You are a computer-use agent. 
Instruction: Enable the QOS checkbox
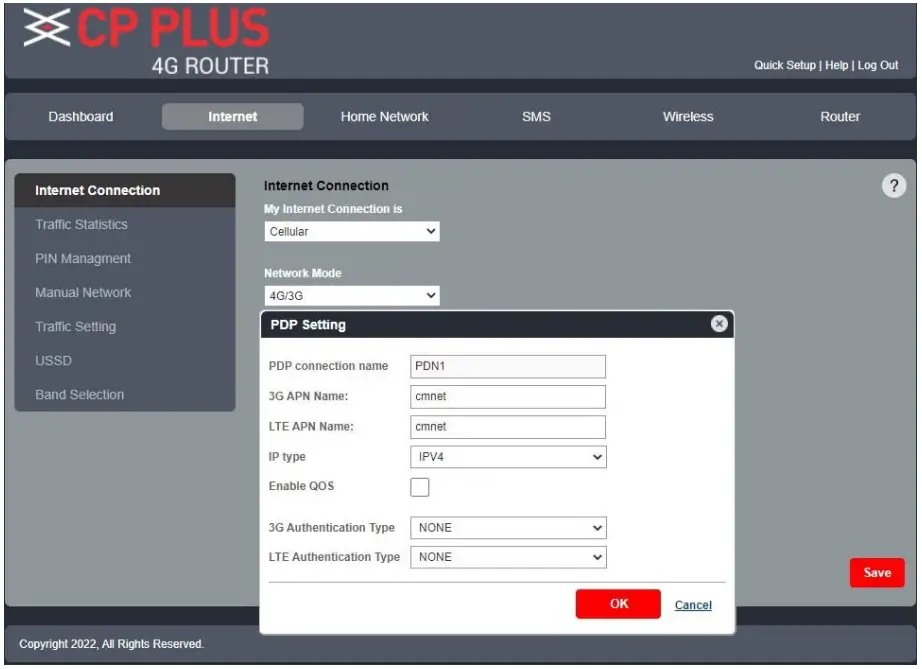point(419,487)
